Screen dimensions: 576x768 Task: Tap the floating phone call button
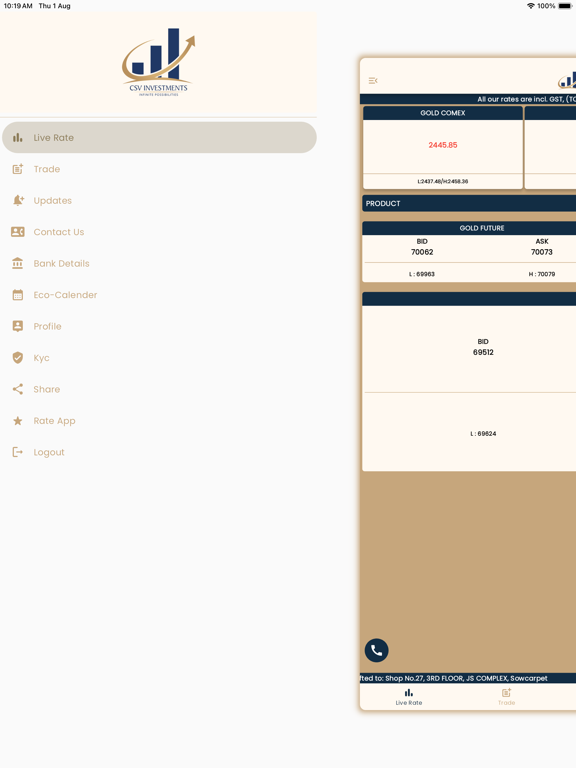[x=376, y=650]
